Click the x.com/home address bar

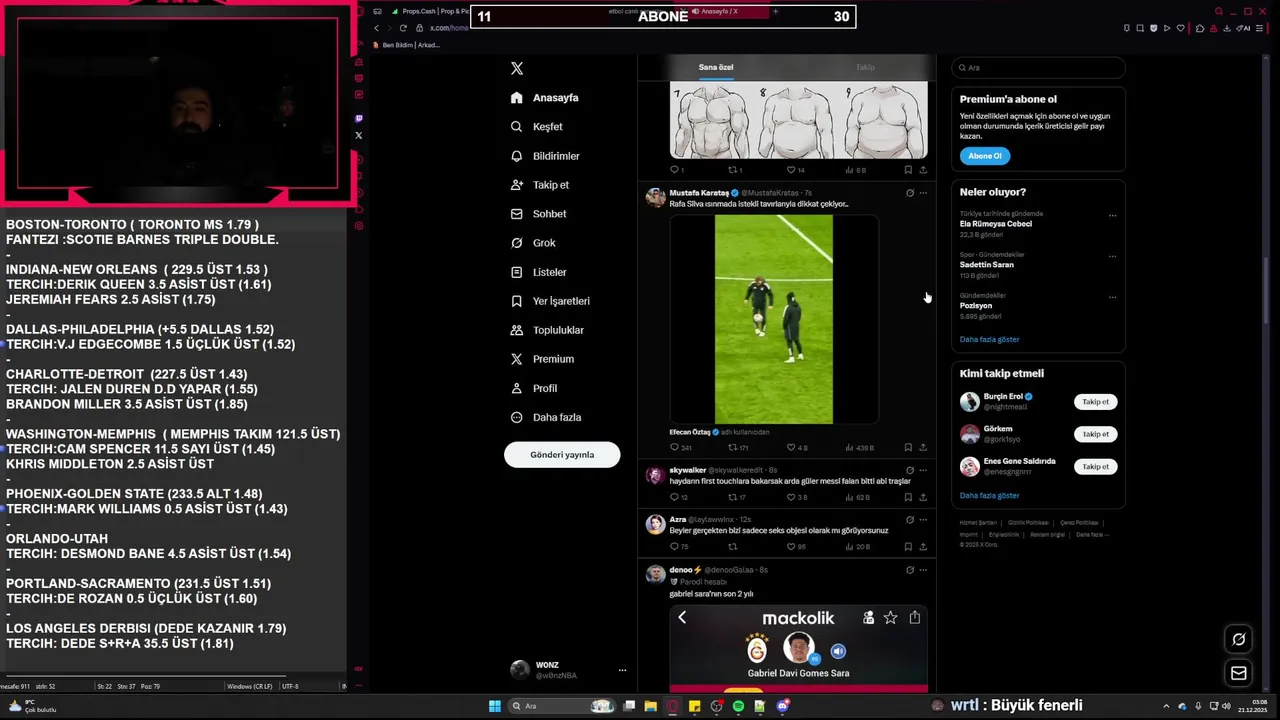coord(449,28)
